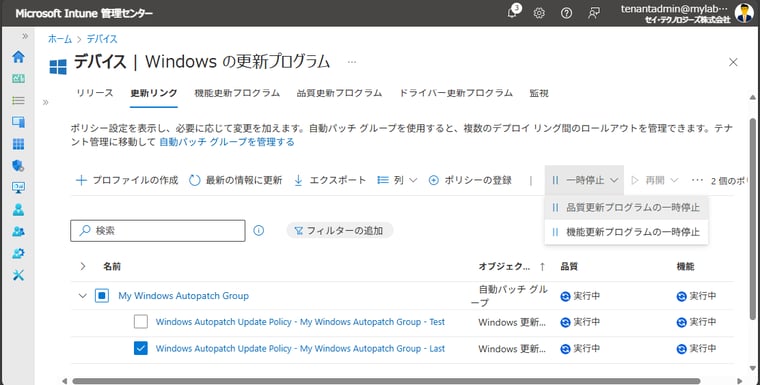Open My Windows Autopatch Group link
Viewport: 760px width, 385px height.
(184, 296)
